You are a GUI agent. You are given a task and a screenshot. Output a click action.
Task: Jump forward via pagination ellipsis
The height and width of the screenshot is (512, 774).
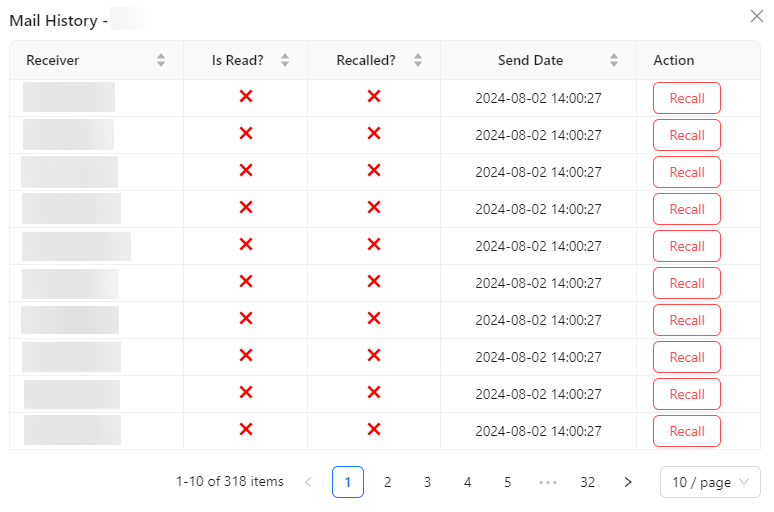tap(547, 482)
